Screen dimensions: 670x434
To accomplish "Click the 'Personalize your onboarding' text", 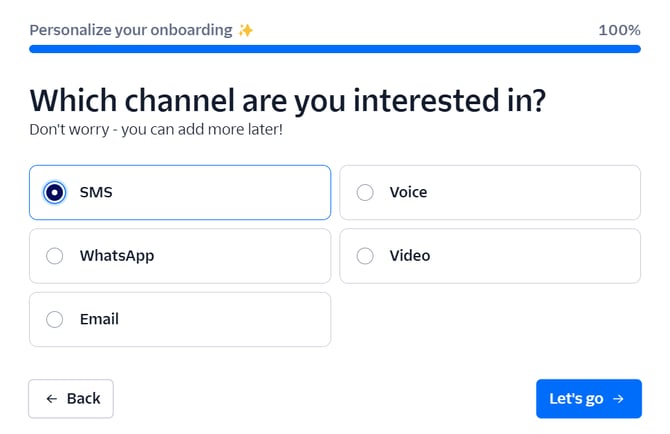I will pos(131,30).
